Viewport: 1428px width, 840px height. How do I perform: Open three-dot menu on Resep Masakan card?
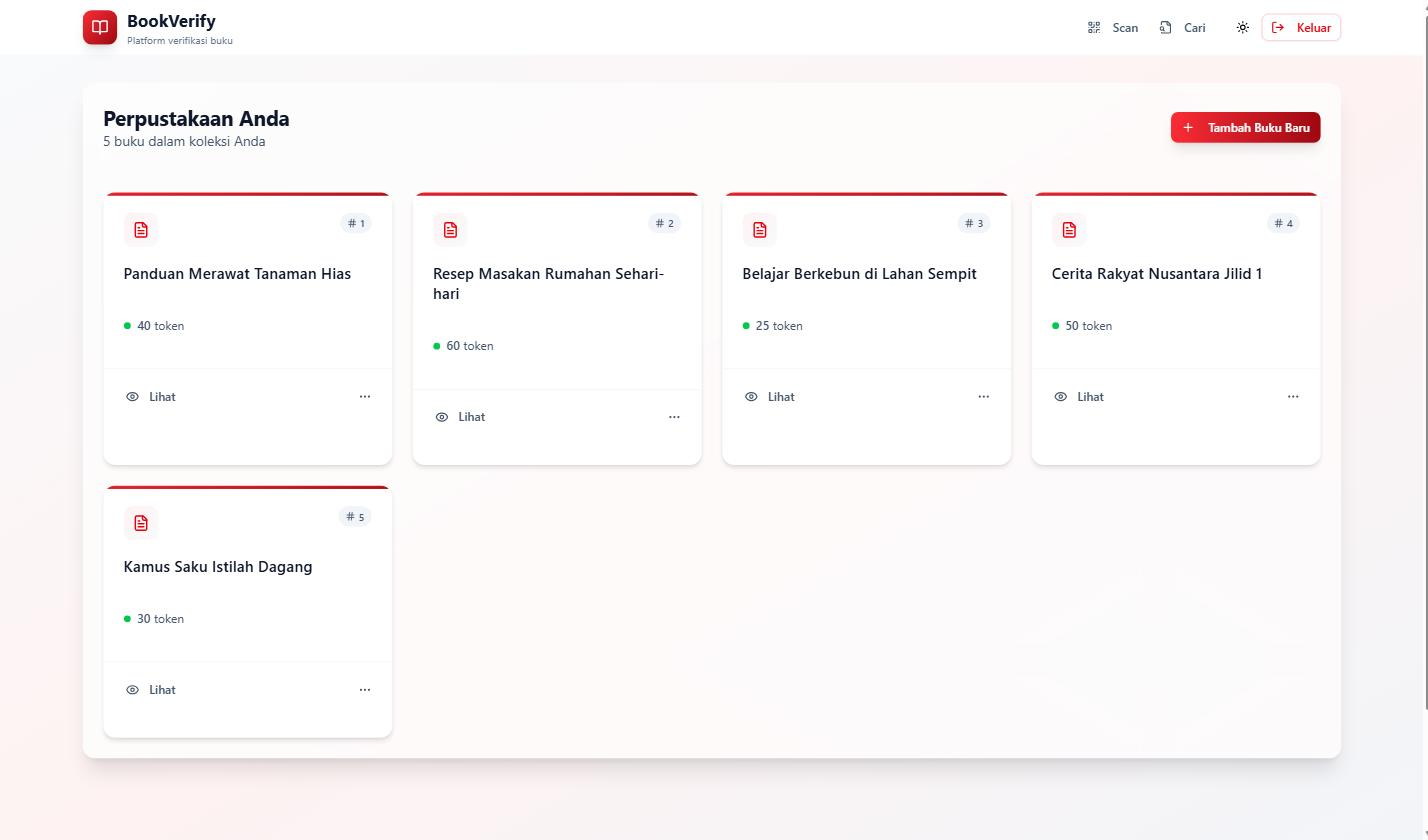674,417
